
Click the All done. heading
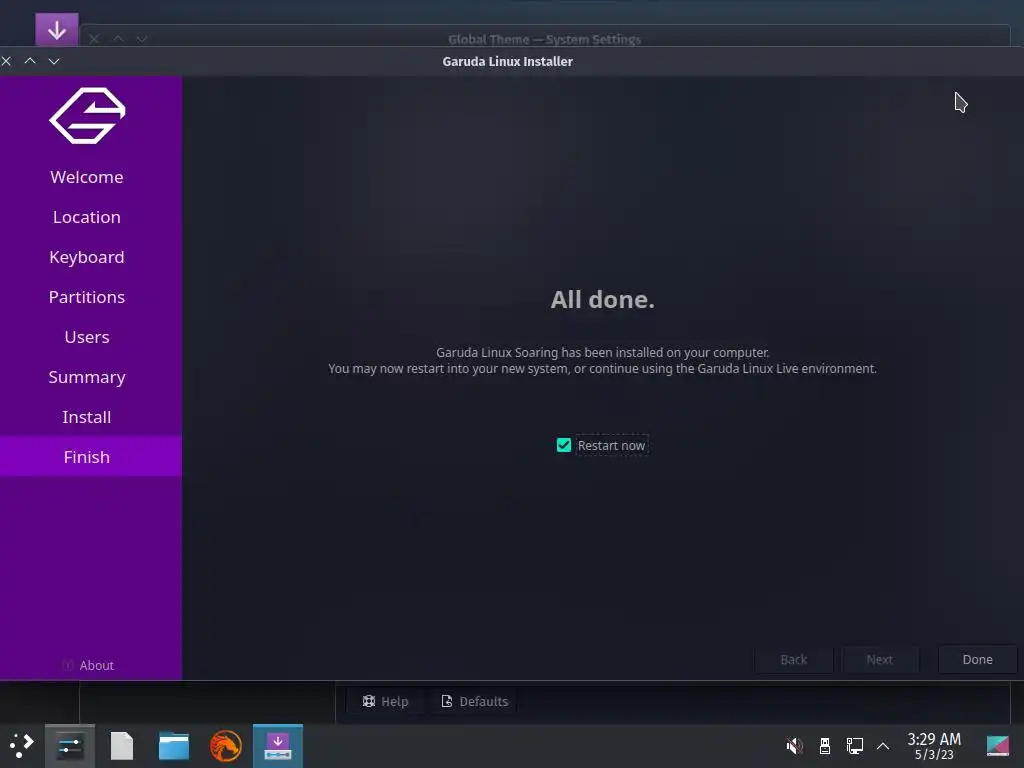click(x=602, y=300)
